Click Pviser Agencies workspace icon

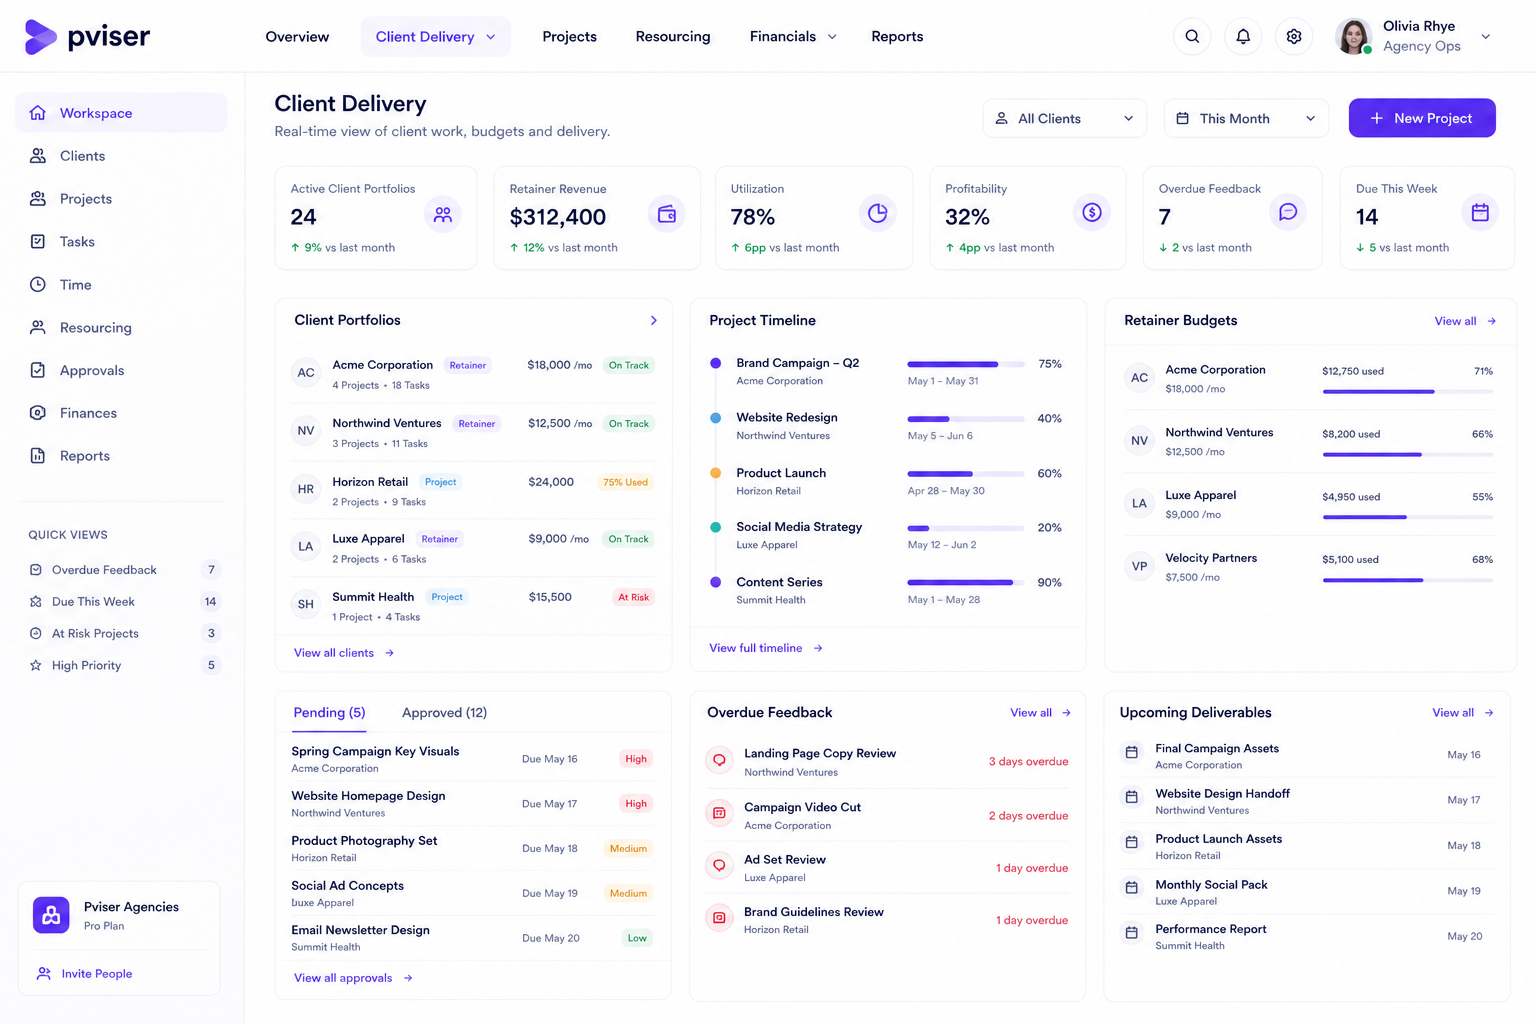click(51, 915)
